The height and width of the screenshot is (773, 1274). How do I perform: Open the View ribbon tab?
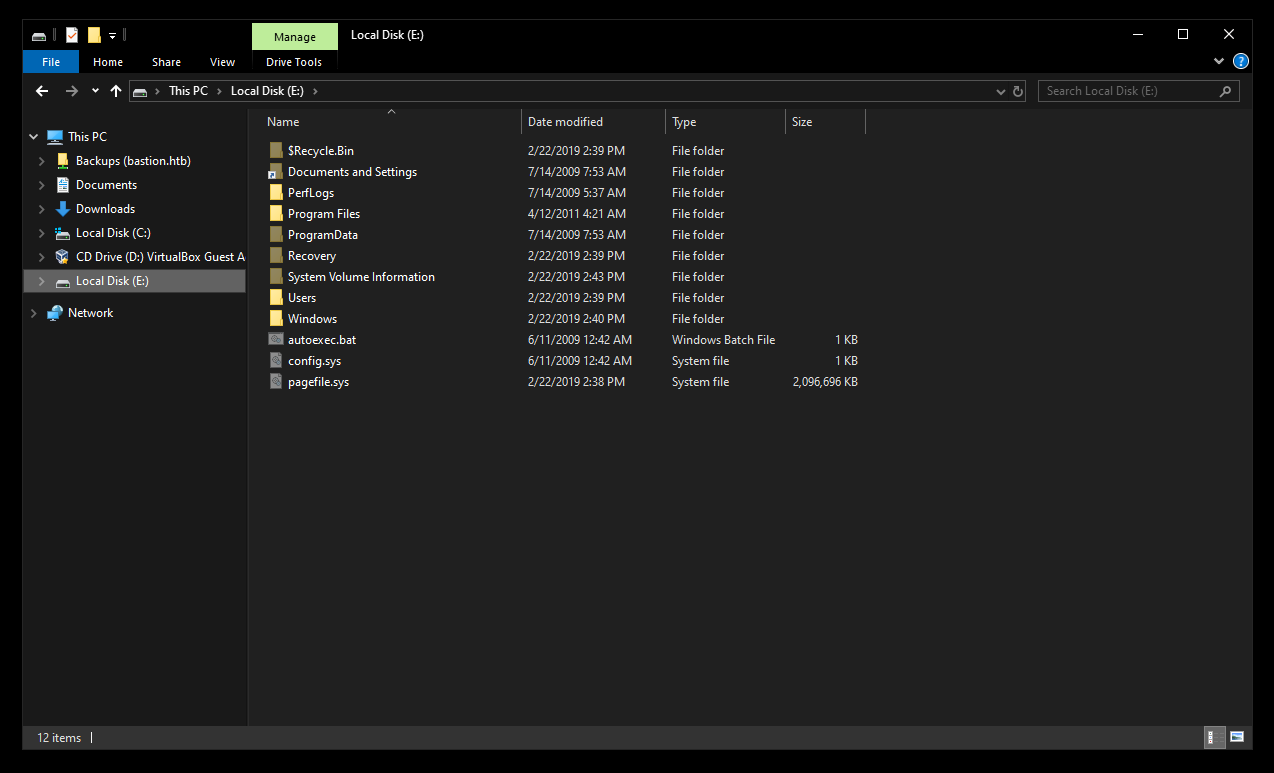[222, 62]
